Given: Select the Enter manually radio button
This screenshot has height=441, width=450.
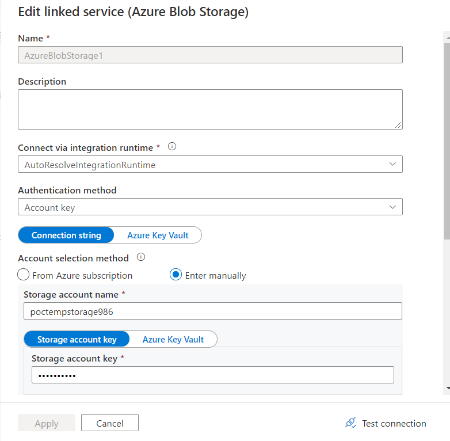Looking at the screenshot, I should pyautogui.click(x=176, y=275).
